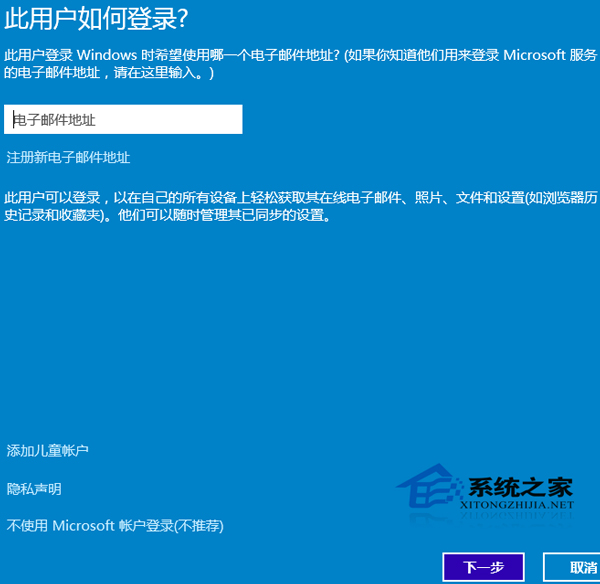600x584 pixels.
Task: Select the 添加儿童帐户 link
Action: [47, 450]
